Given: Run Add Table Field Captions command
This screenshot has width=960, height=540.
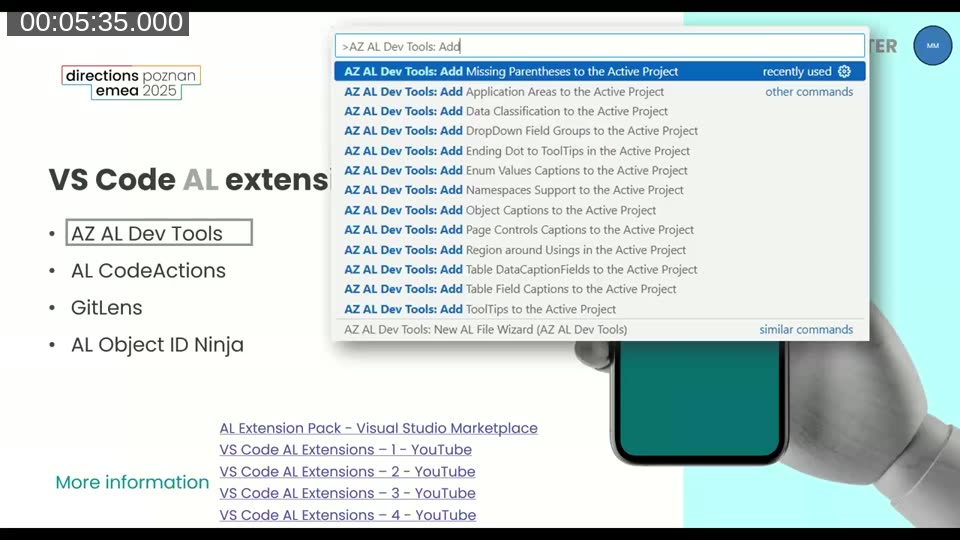Looking at the screenshot, I should coord(600,289).
